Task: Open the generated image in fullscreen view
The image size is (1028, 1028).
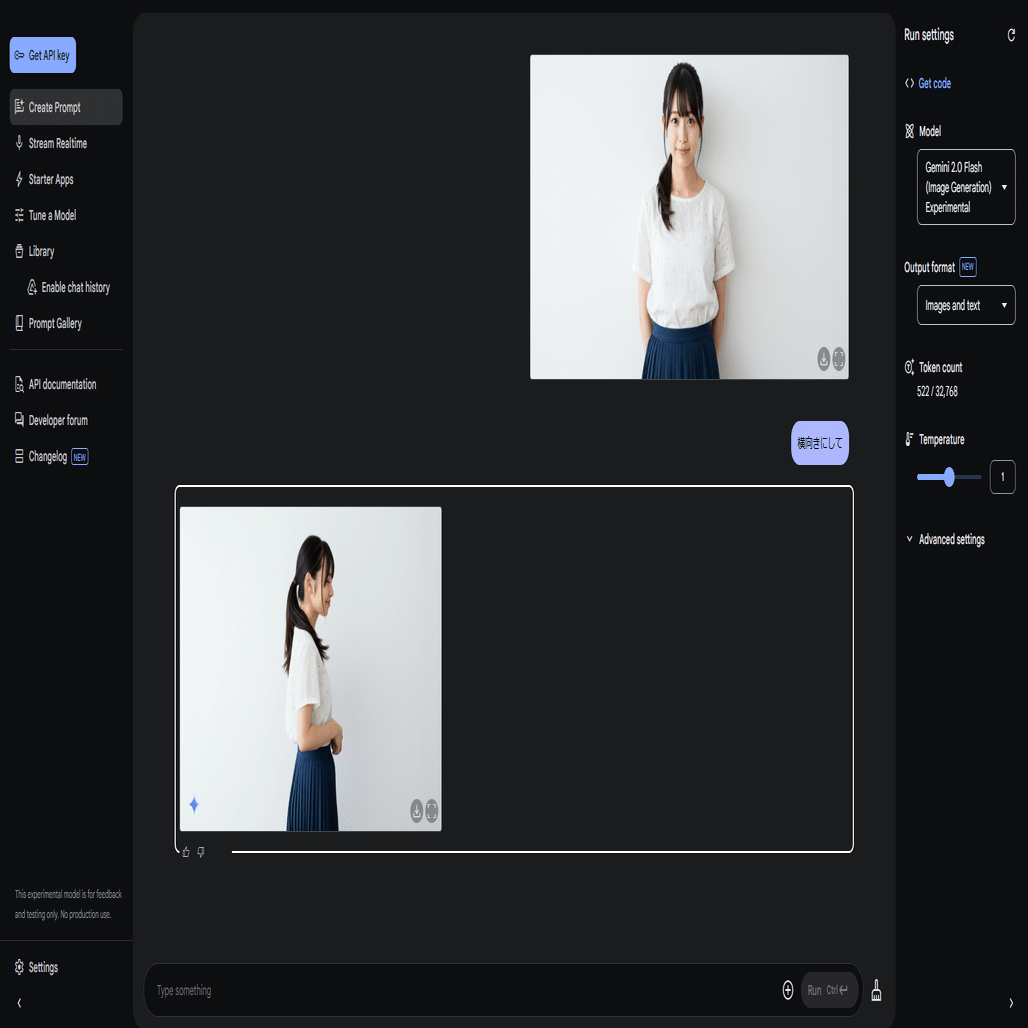Action: point(431,812)
